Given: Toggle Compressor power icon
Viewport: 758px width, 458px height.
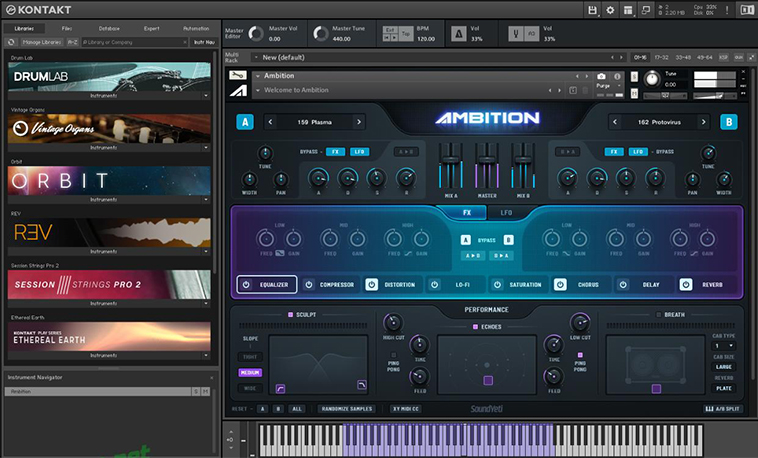Looking at the screenshot, I should pos(309,284).
